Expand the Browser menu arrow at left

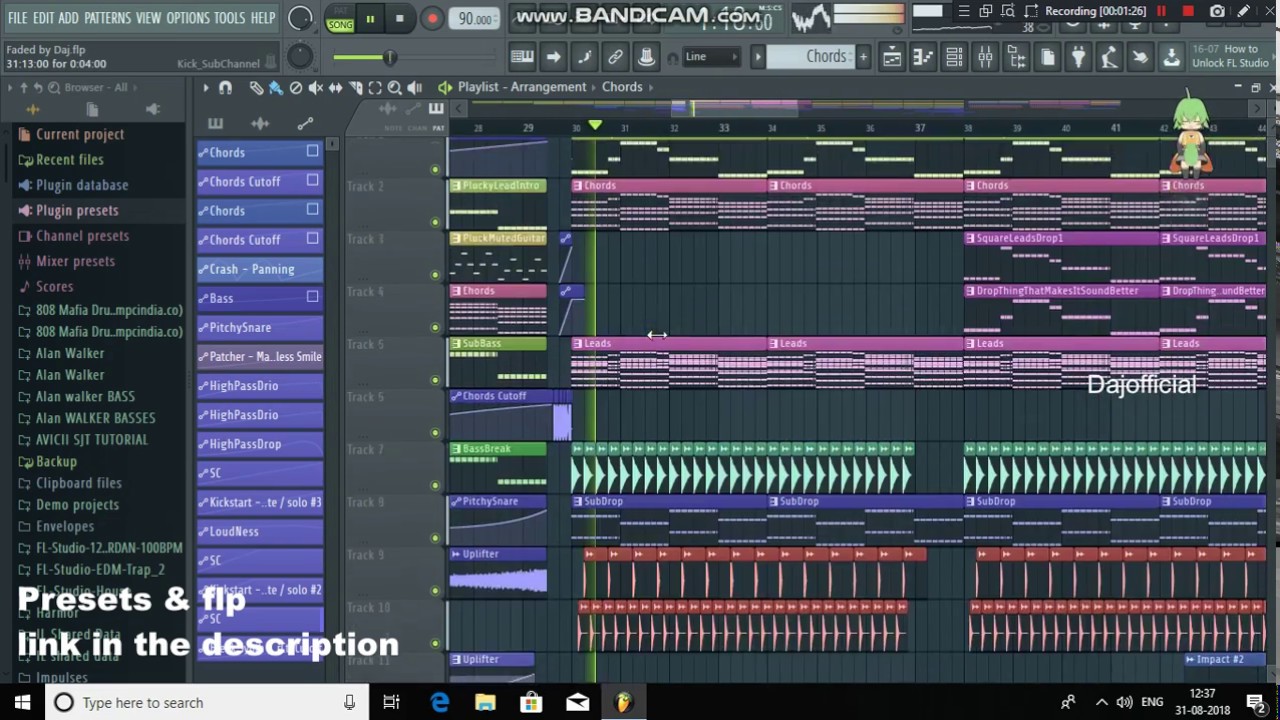tap(10, 88)
